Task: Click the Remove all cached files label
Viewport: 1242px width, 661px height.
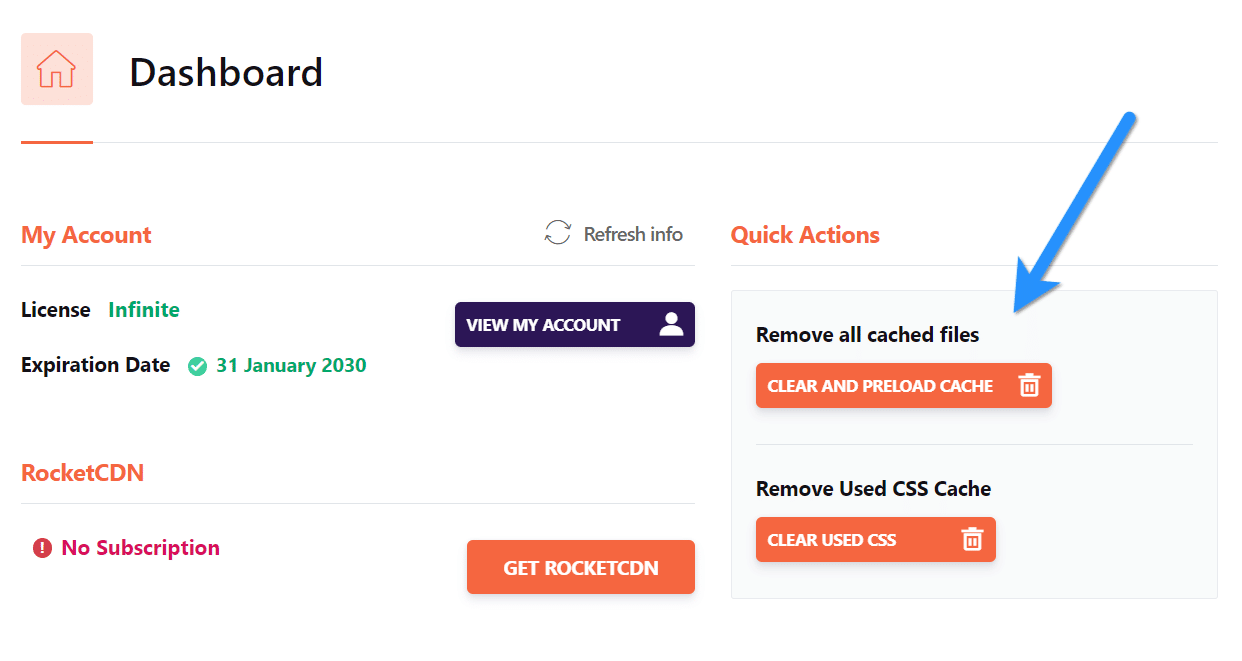Action: pos(868,334)
